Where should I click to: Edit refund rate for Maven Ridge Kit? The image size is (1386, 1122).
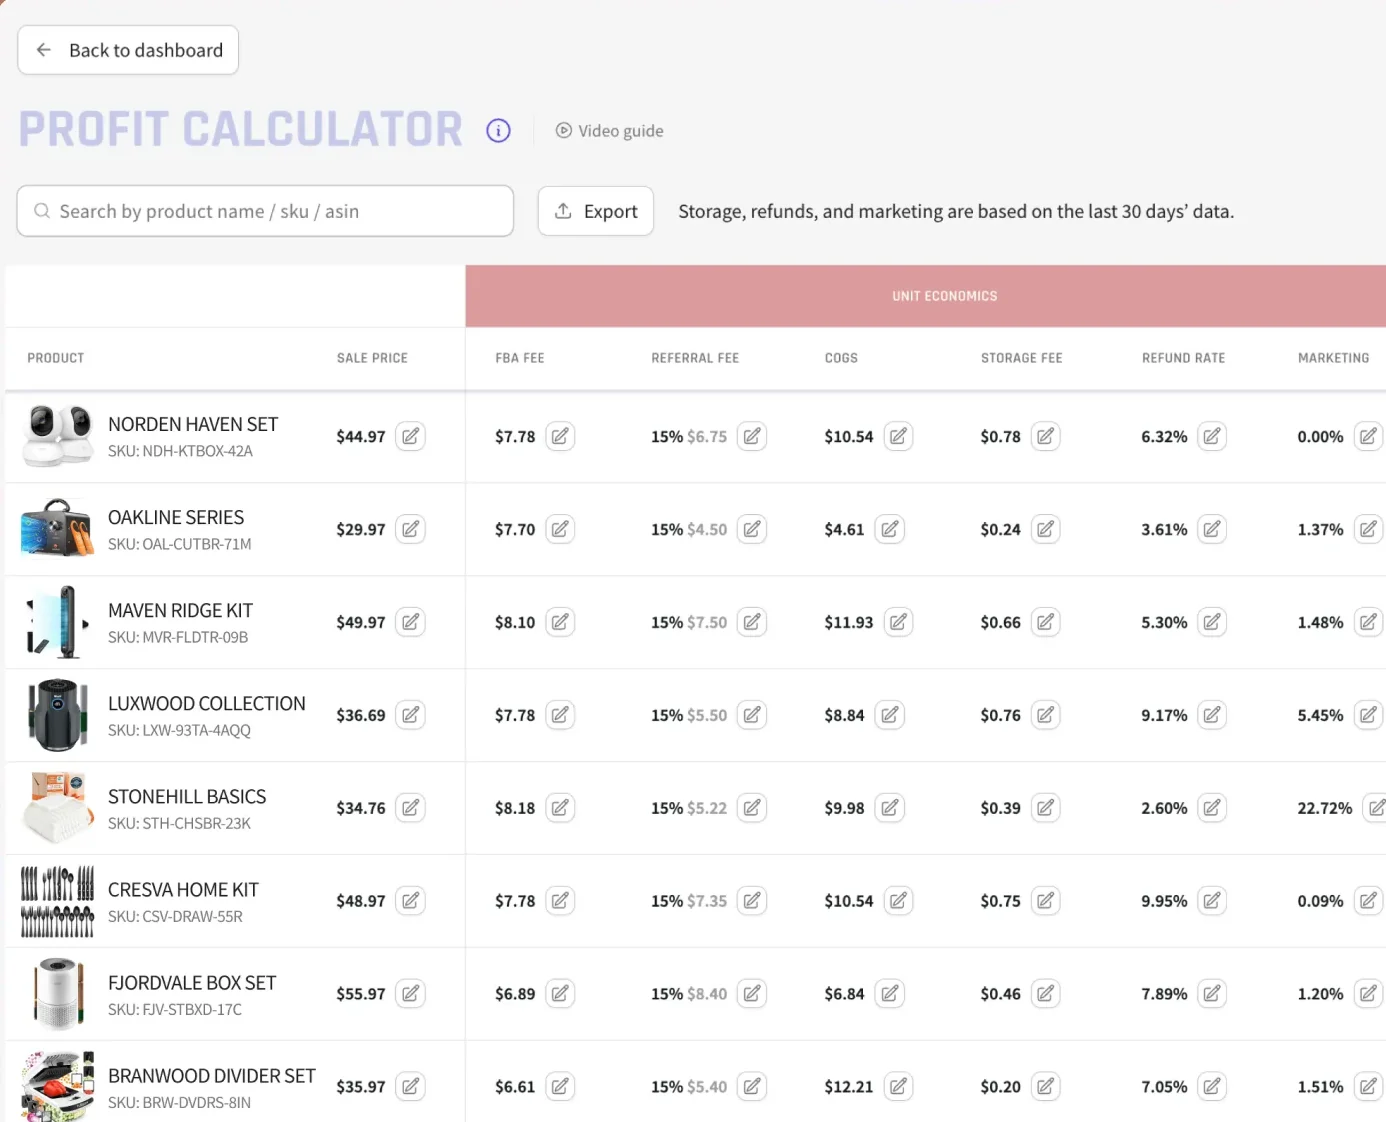click(x=1212, y=622)
